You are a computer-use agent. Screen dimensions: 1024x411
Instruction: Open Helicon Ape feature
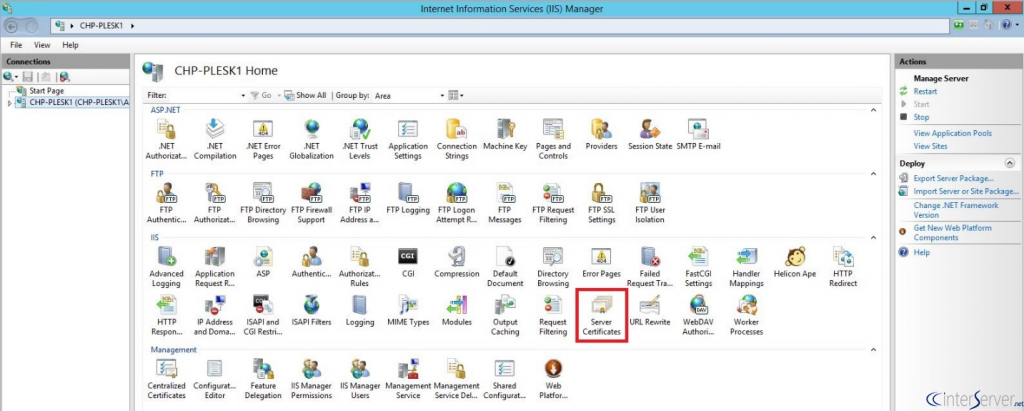point(795,263)
